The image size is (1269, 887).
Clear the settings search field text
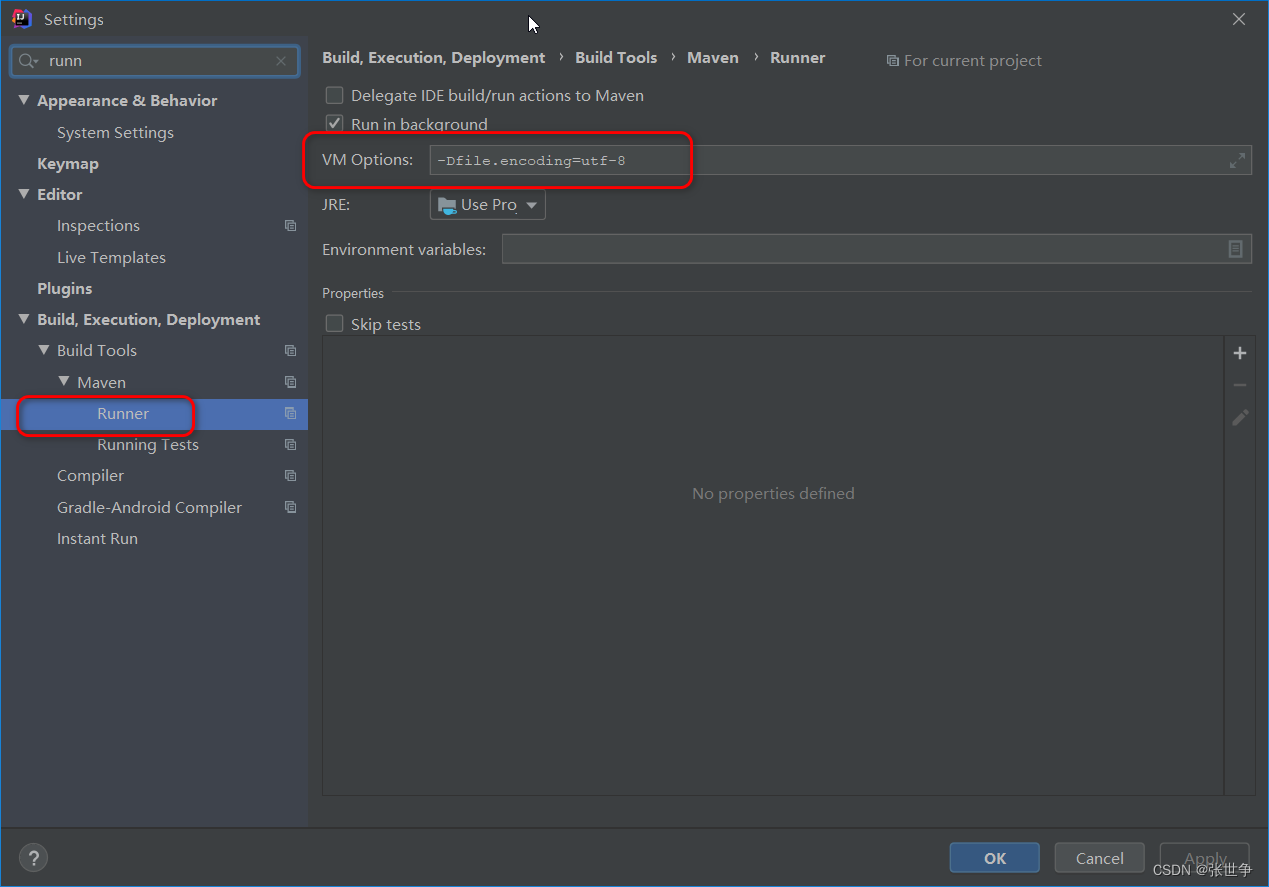281,61
